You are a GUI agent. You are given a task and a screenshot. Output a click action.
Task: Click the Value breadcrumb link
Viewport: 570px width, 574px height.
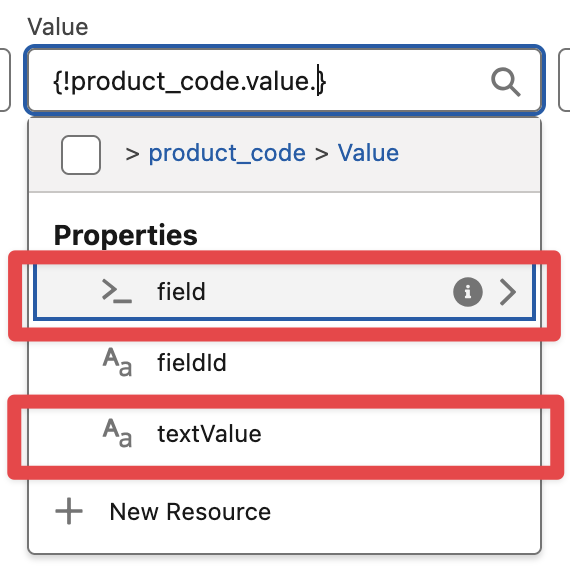tap(368, 153)
